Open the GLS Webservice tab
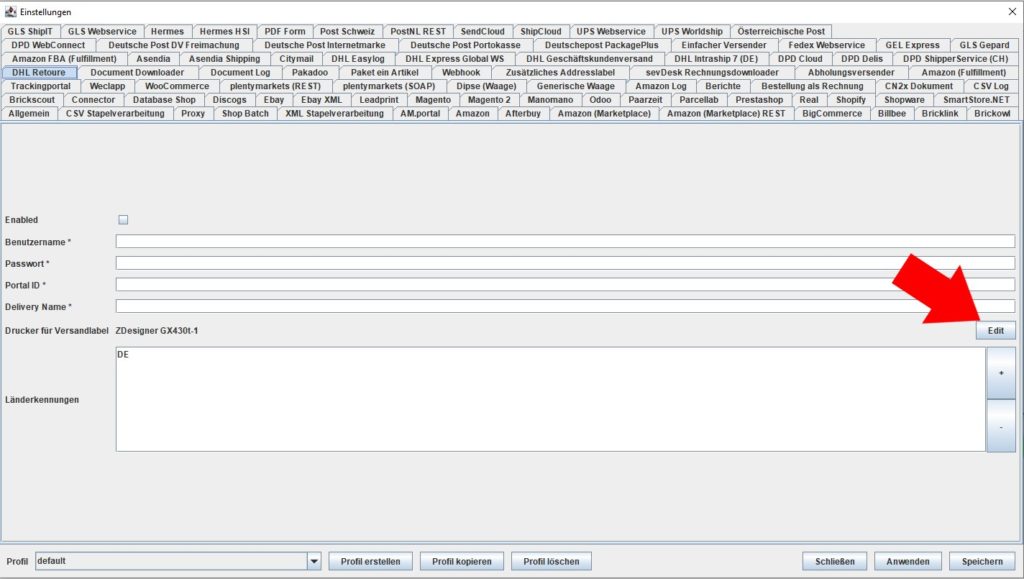1024x579 pixels. [x=102, y=31]
